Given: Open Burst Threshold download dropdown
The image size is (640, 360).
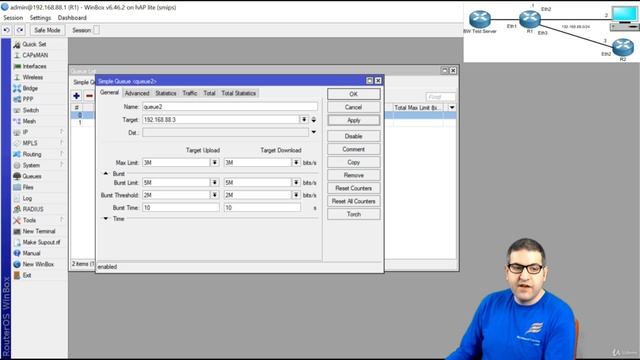Looking at the screenshot, I should pos(296,195).
